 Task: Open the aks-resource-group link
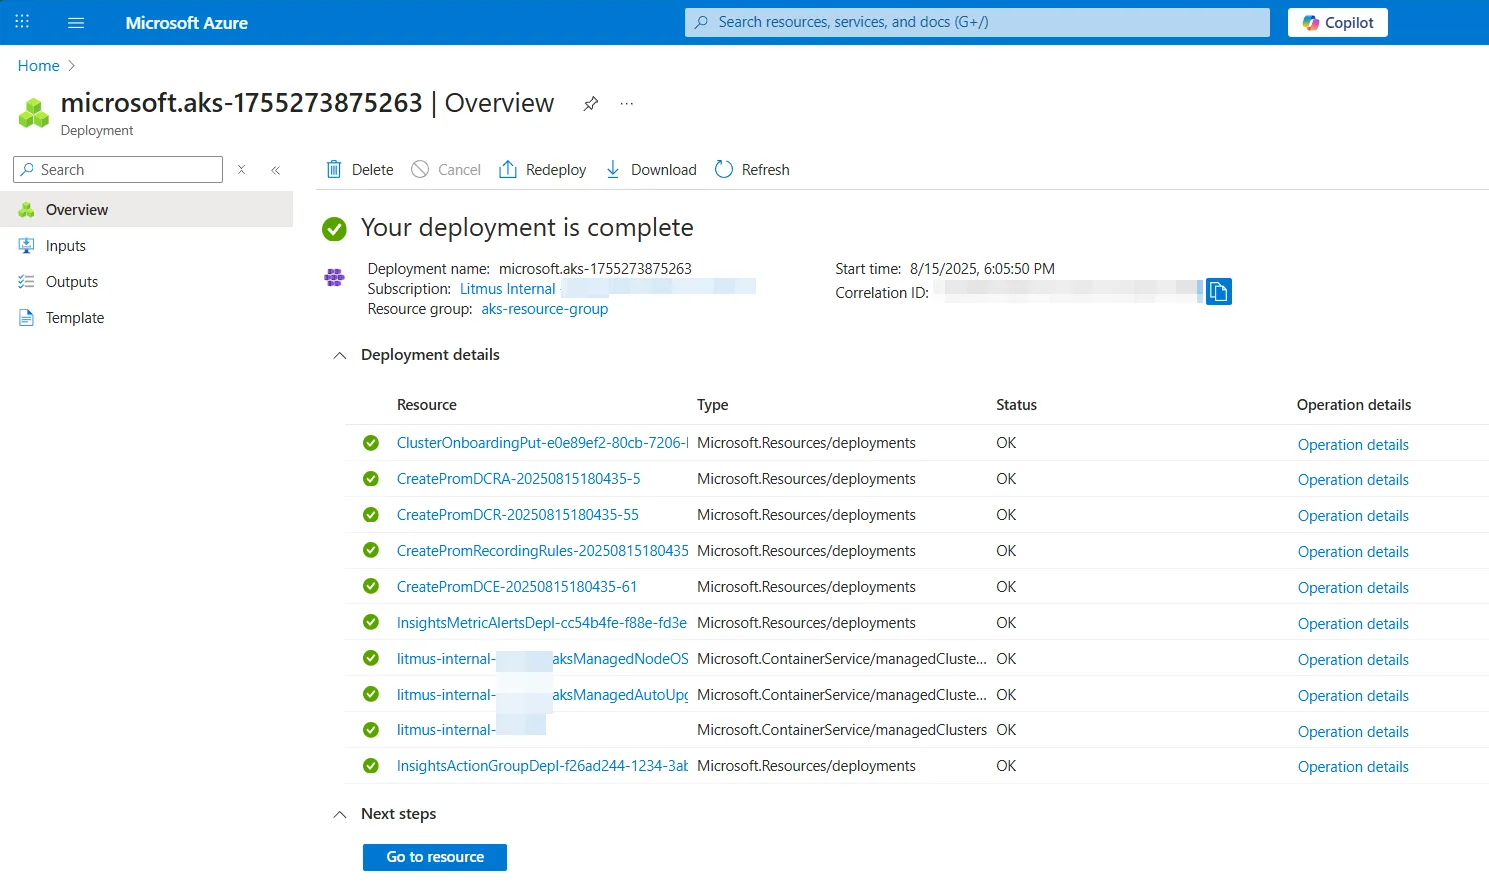[545, 309]
